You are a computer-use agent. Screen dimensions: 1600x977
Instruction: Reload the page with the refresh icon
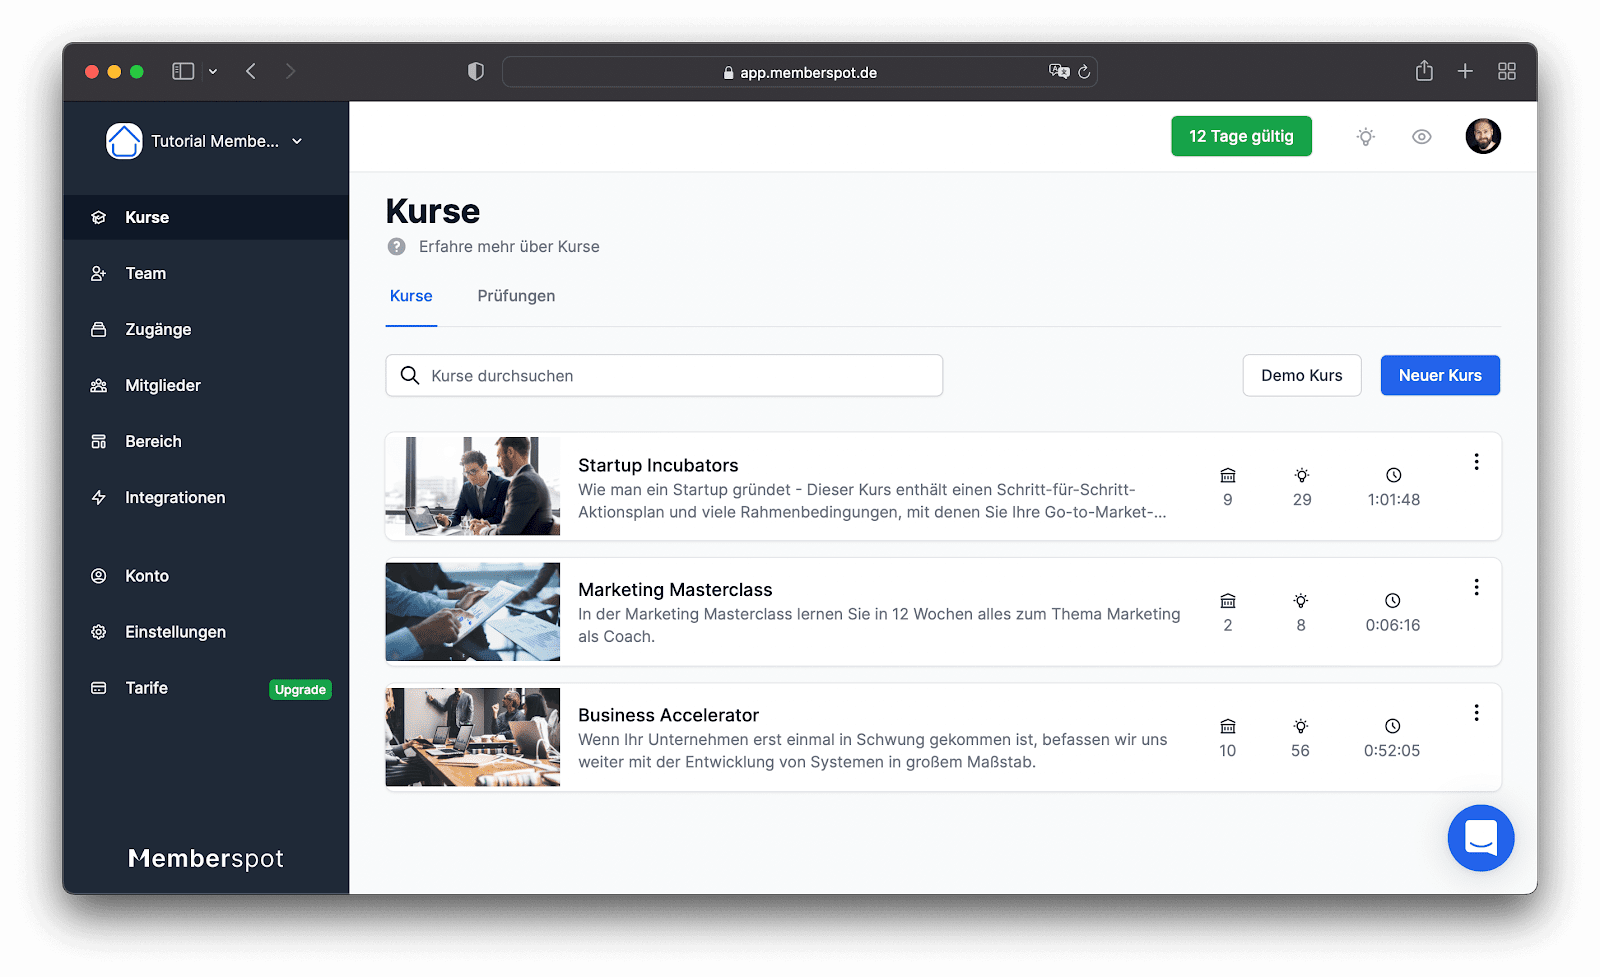[x=1083, y=72]
